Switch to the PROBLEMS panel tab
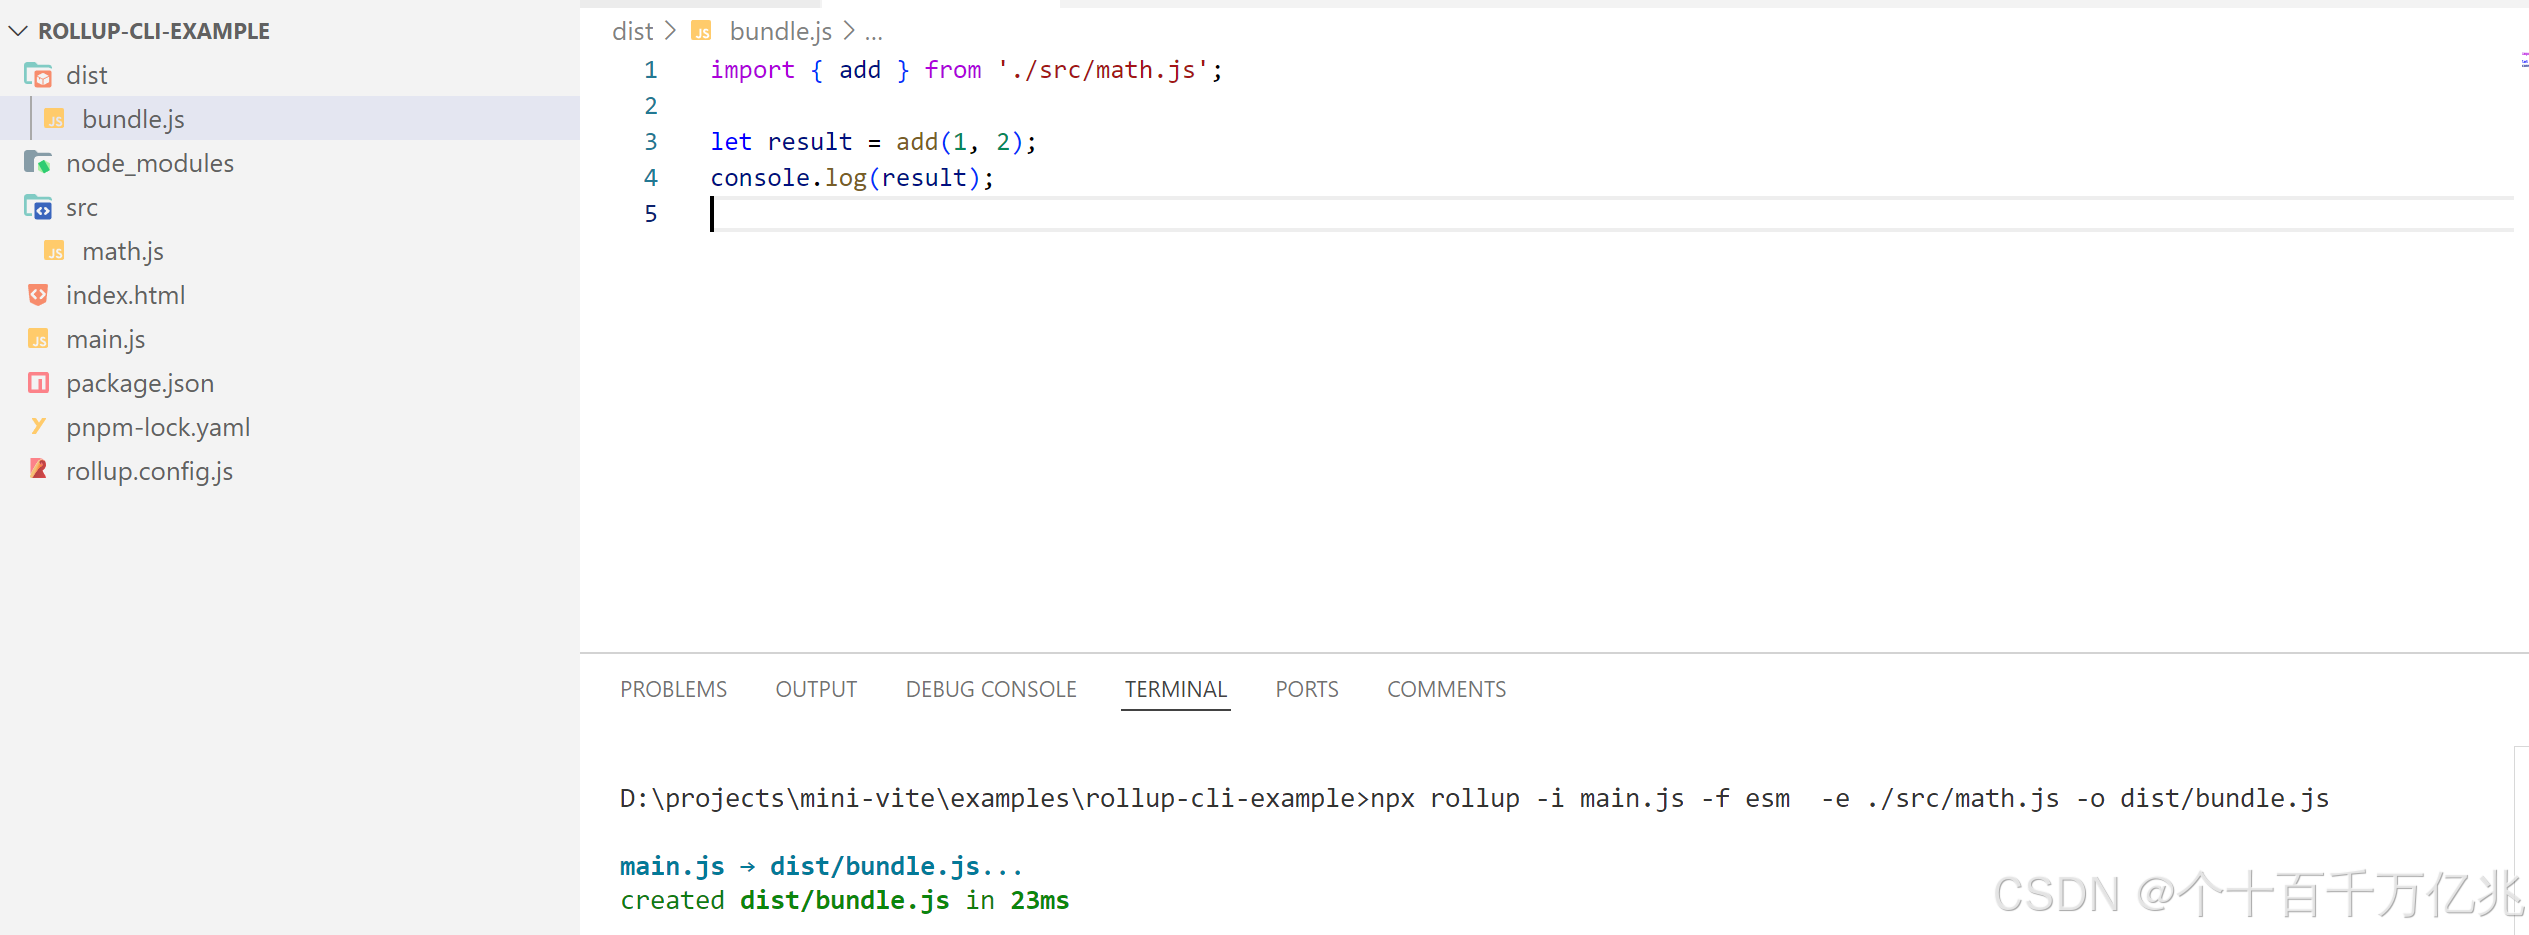 click(673, 689)
